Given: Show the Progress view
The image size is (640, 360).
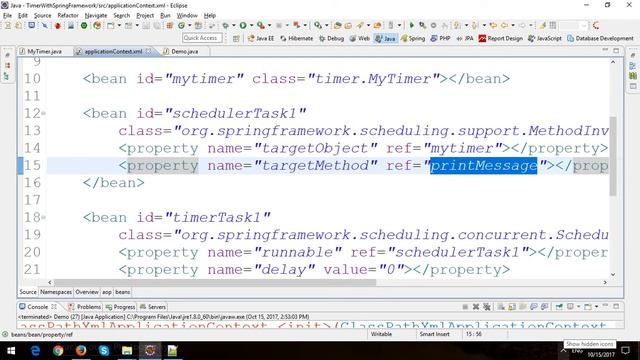Looking at the screenshot, I should pyautogui.click(x=120, y=307).
